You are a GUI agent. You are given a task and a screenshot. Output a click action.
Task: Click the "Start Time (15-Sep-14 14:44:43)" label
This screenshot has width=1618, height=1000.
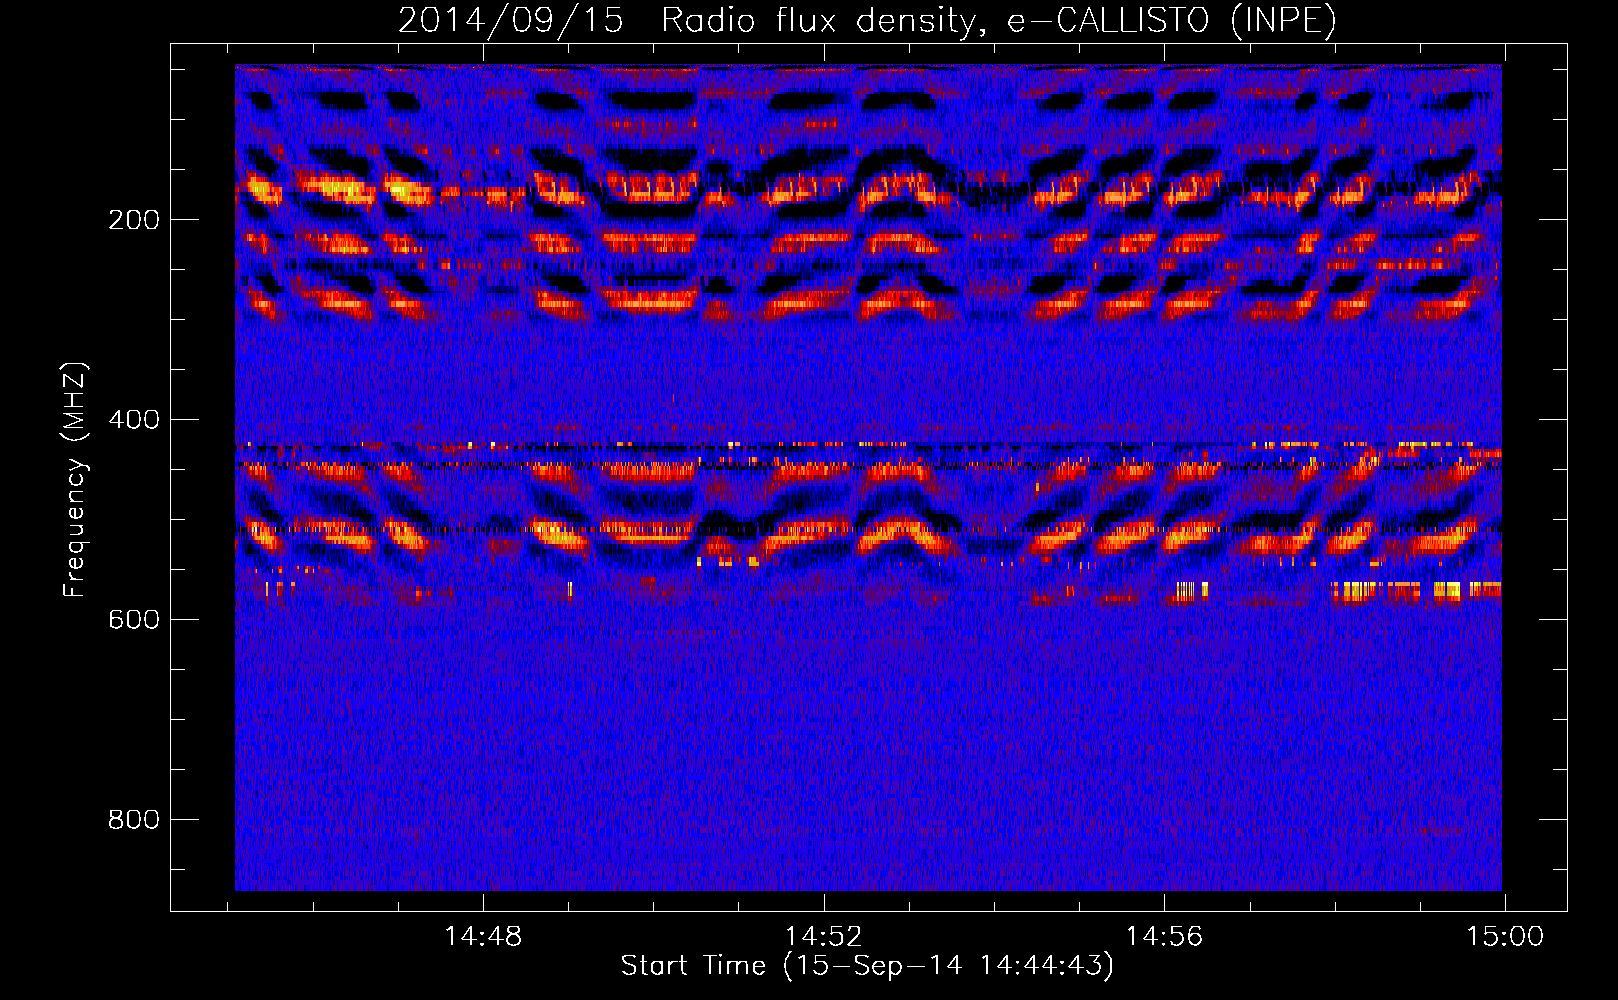(867, 966)
